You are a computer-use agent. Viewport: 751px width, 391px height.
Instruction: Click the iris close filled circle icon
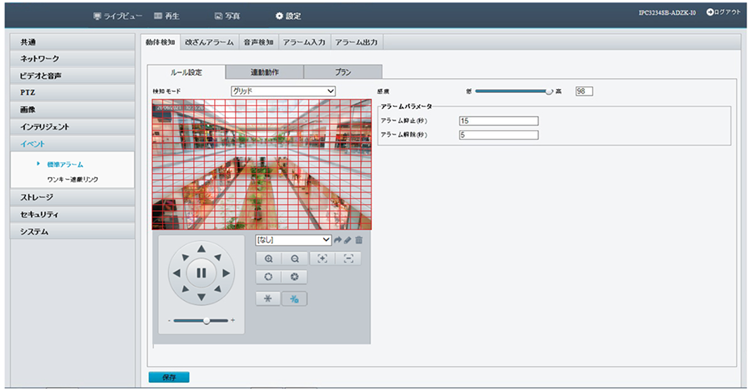coord(295,277)
